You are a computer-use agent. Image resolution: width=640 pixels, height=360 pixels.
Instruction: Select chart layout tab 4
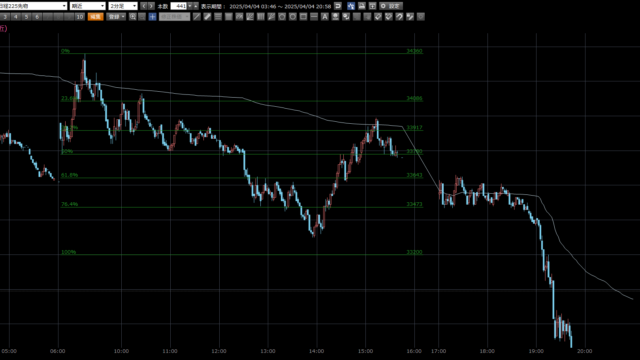click(16, 17)
